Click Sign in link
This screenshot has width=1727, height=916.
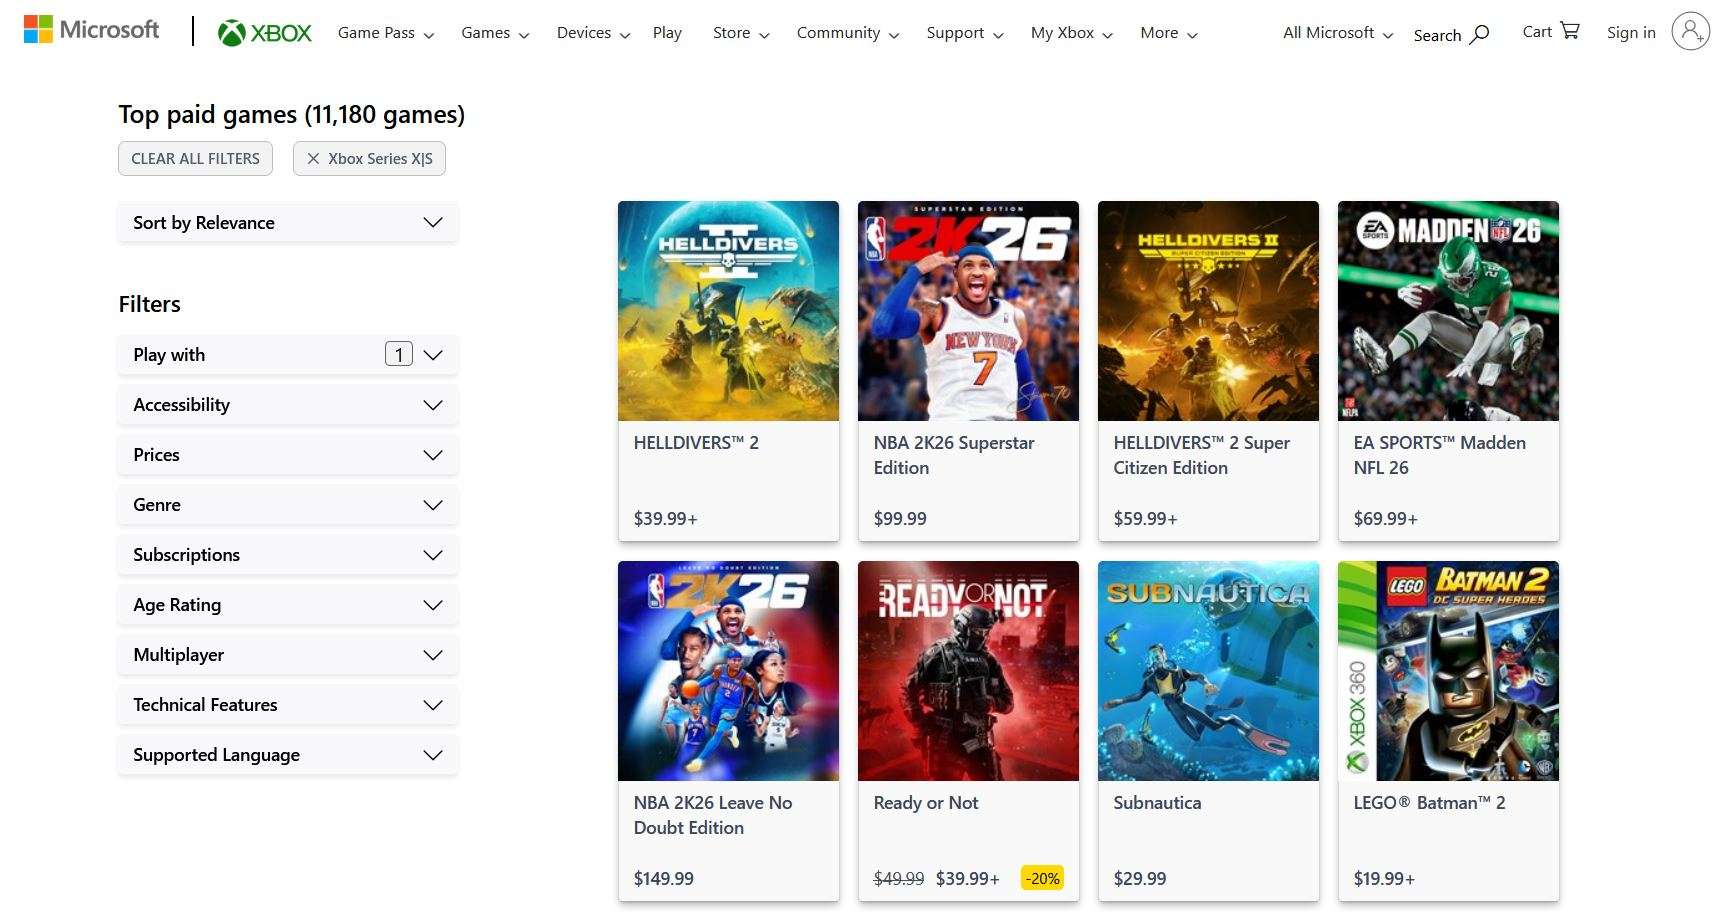pos(1631,32)
